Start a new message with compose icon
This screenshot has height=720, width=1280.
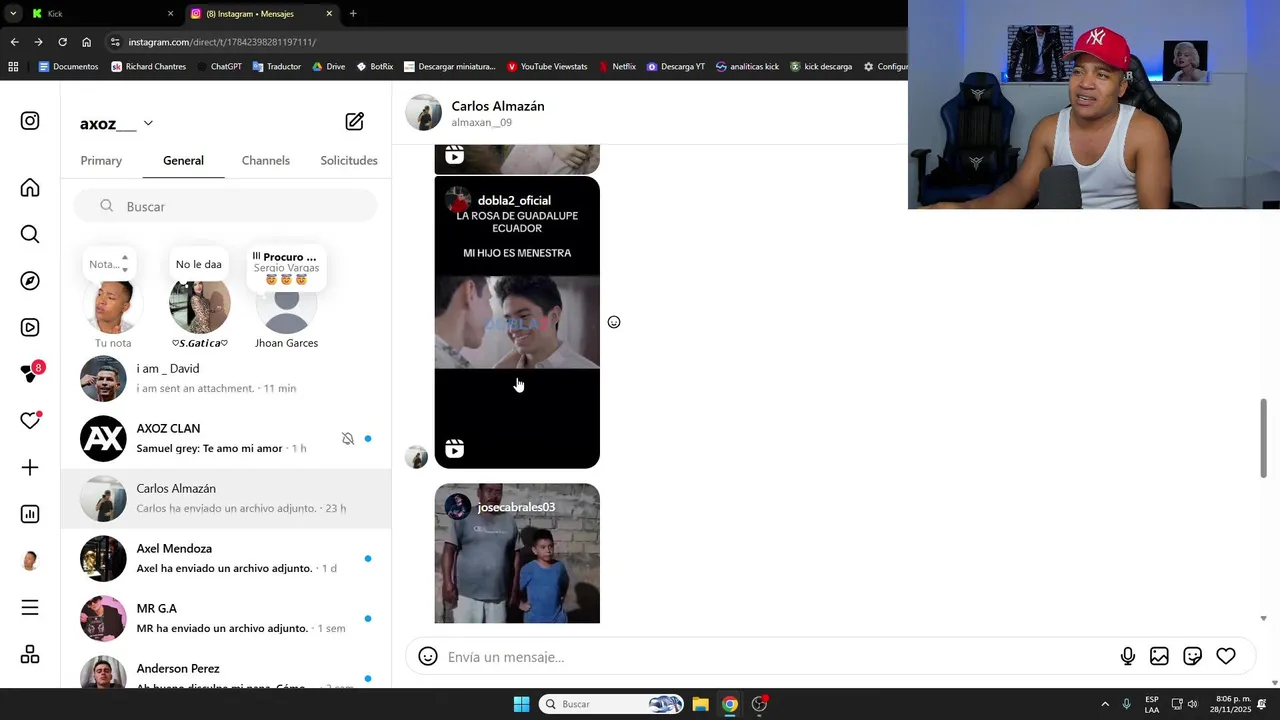pos(355,121)
